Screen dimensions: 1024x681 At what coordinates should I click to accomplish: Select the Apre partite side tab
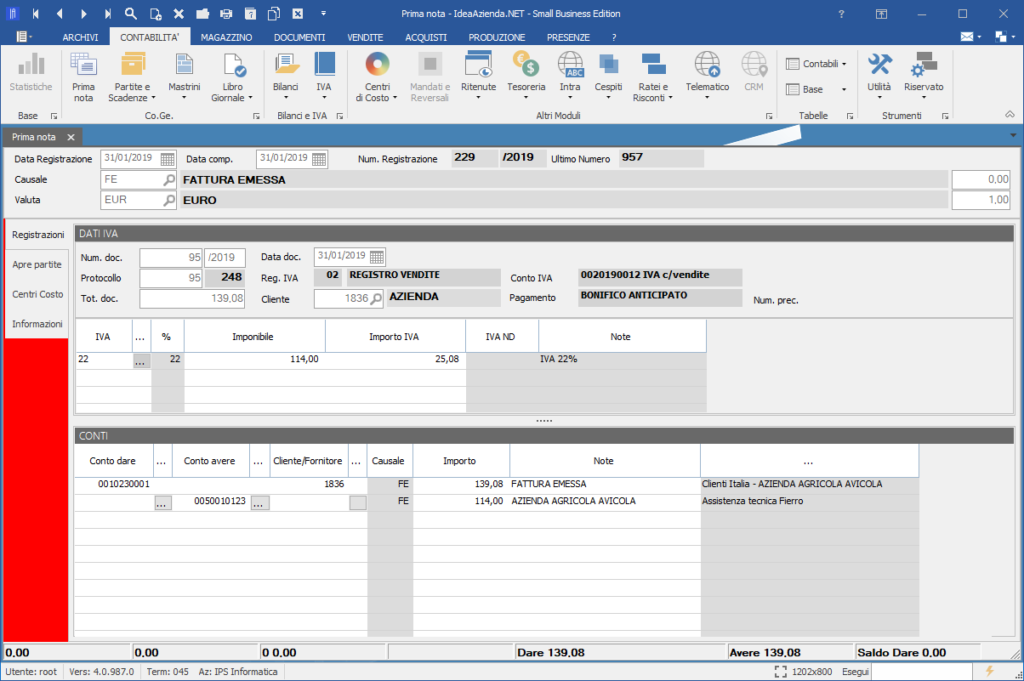click(x=37, y=264)
